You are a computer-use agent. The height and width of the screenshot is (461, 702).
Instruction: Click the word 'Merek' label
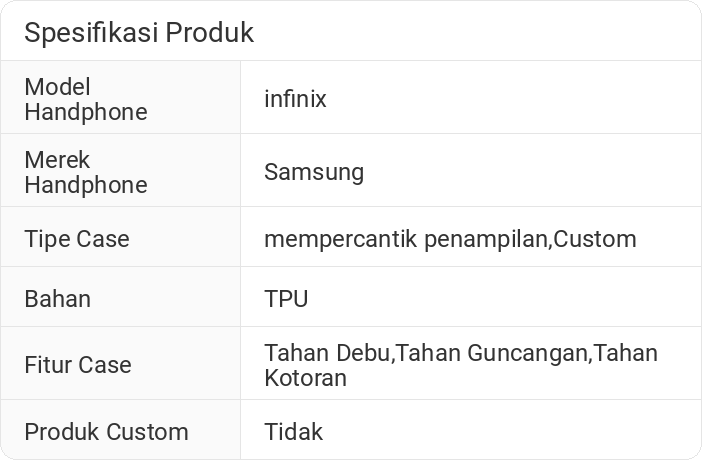(x=57, y=160)
